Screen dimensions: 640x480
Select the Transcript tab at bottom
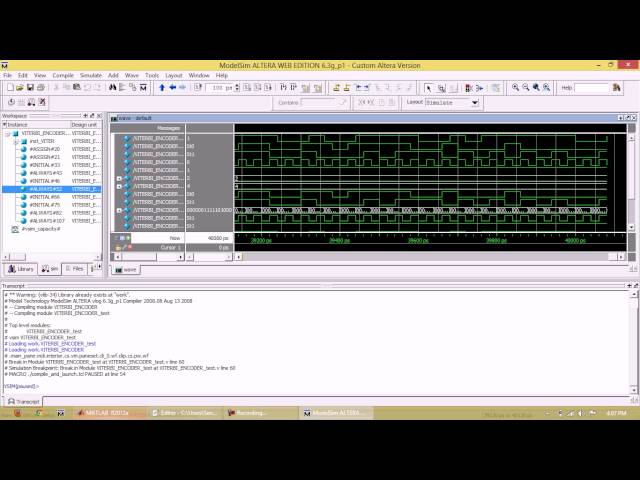(24, 402)
